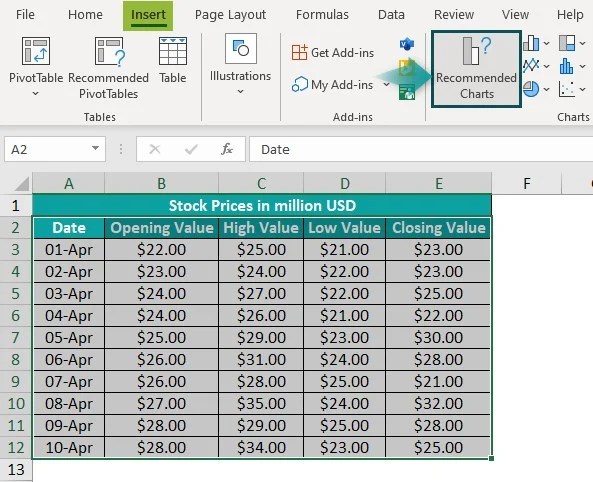Select column D header
The height and width of the screenshot is (482, 593).
[x=345, y=183]
